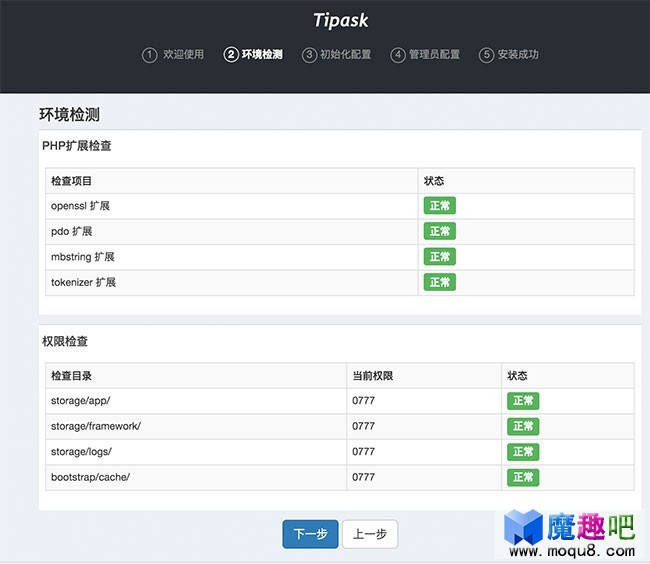
Task: Click the 正常 badge for tokenizer 扩展
Action: [x=439, y=282]
